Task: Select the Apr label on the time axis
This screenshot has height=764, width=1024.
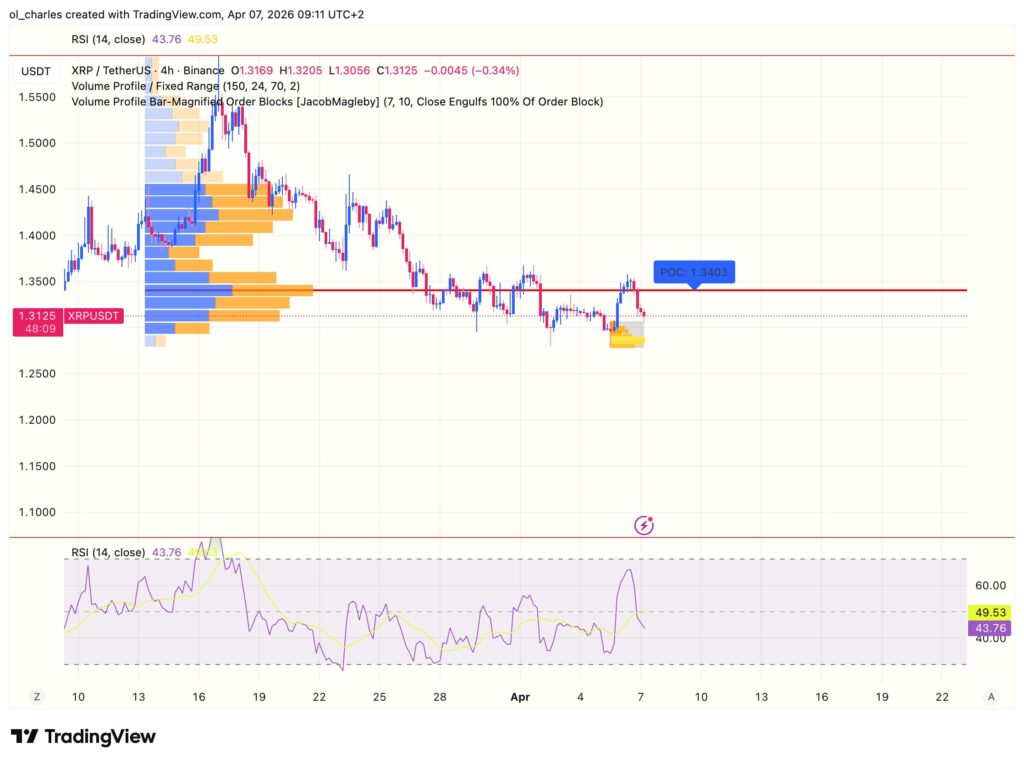Action: [519, 697]
